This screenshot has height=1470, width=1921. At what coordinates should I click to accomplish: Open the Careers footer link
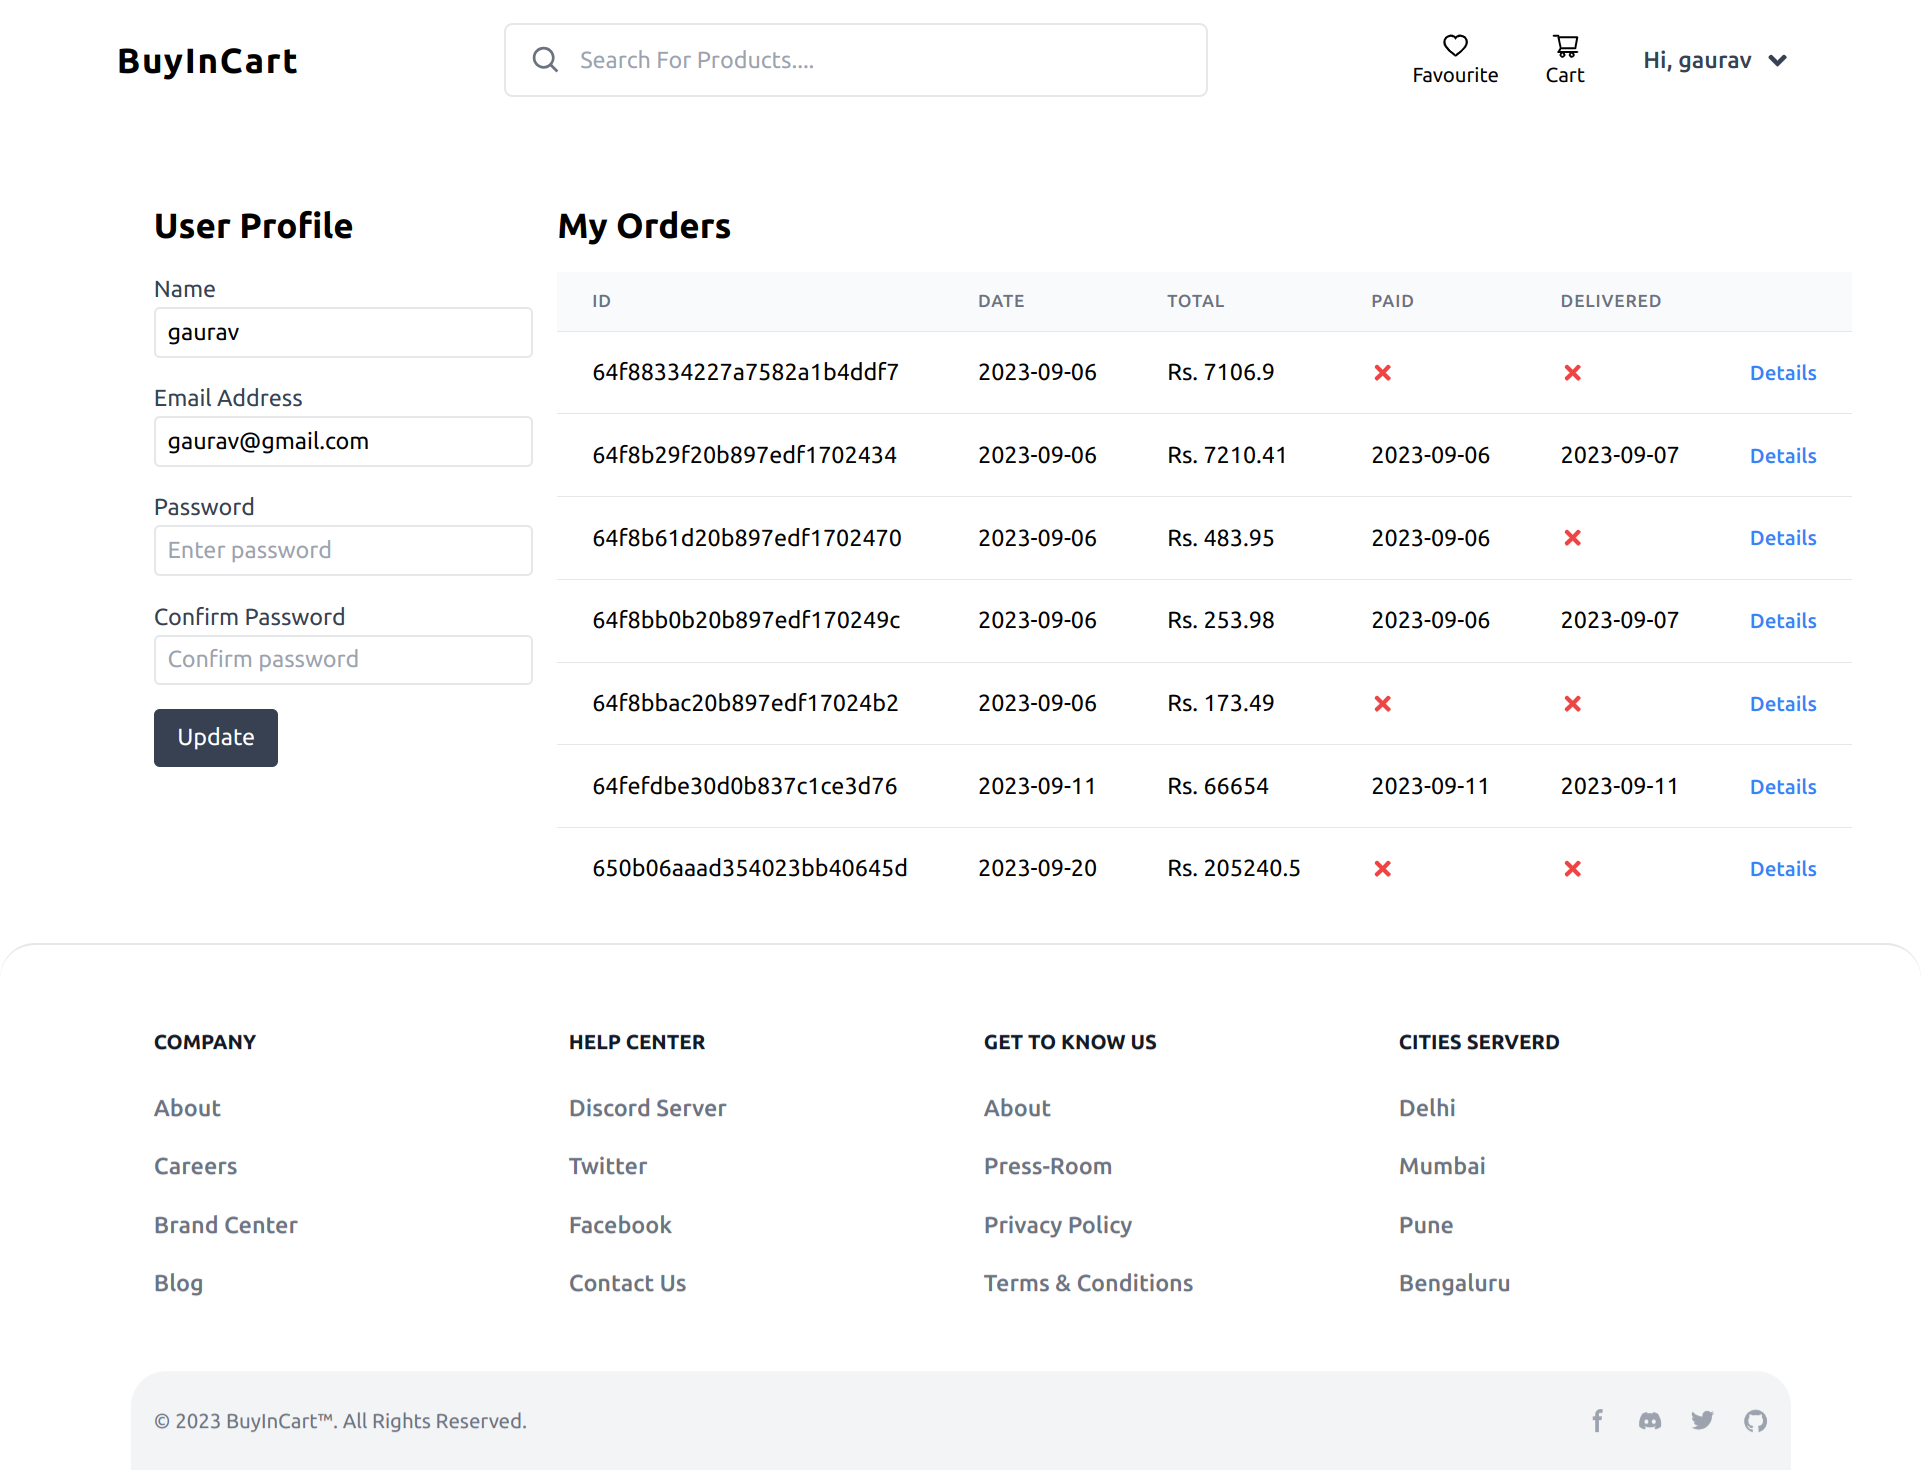coord(195,1166)
